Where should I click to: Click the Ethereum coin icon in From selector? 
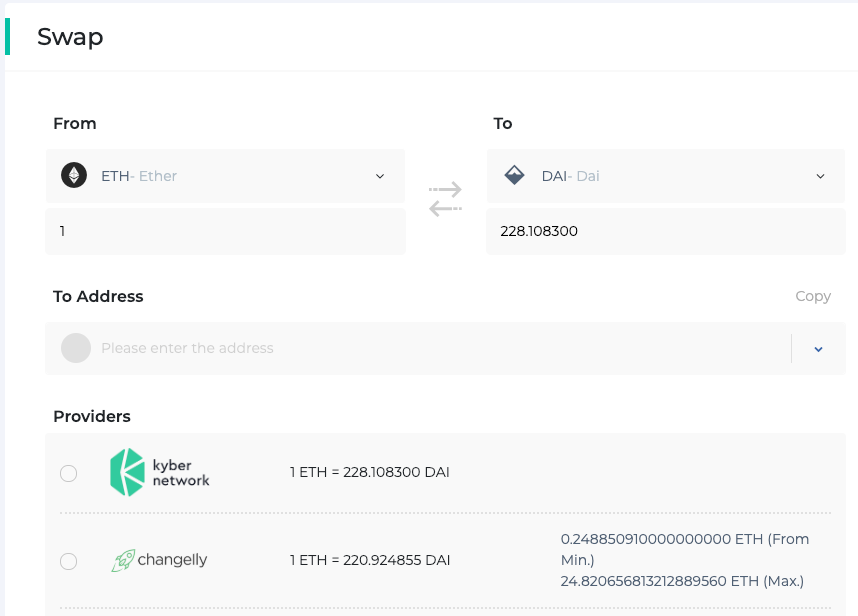coord(74,176)
